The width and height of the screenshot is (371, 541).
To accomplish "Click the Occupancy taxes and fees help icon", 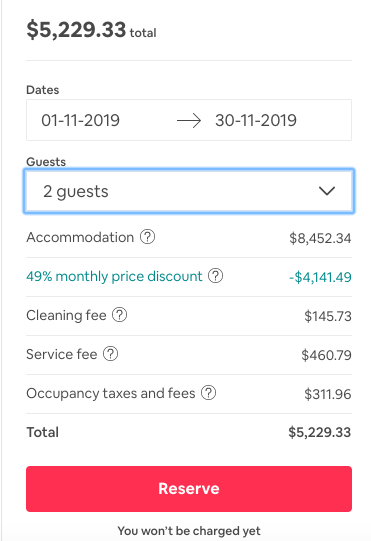I will (x=208, y=393).
